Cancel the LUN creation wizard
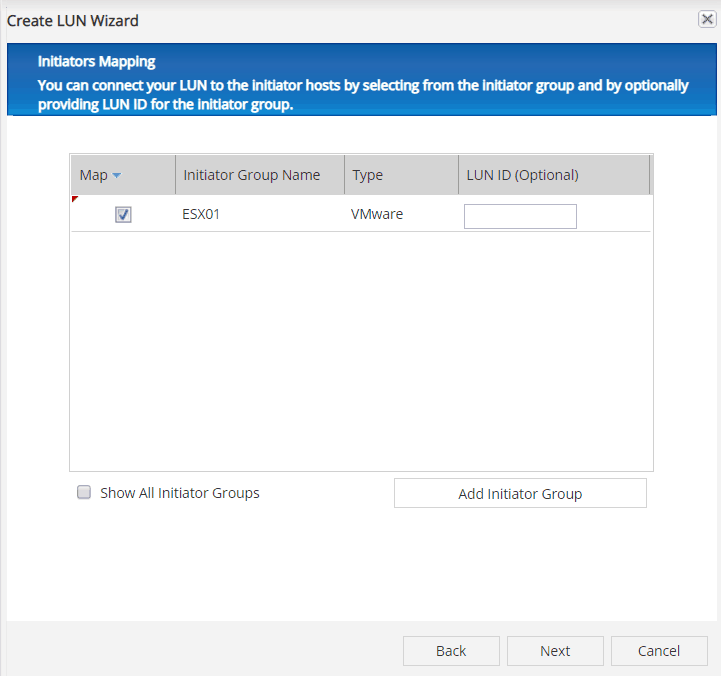 [659, 651]
